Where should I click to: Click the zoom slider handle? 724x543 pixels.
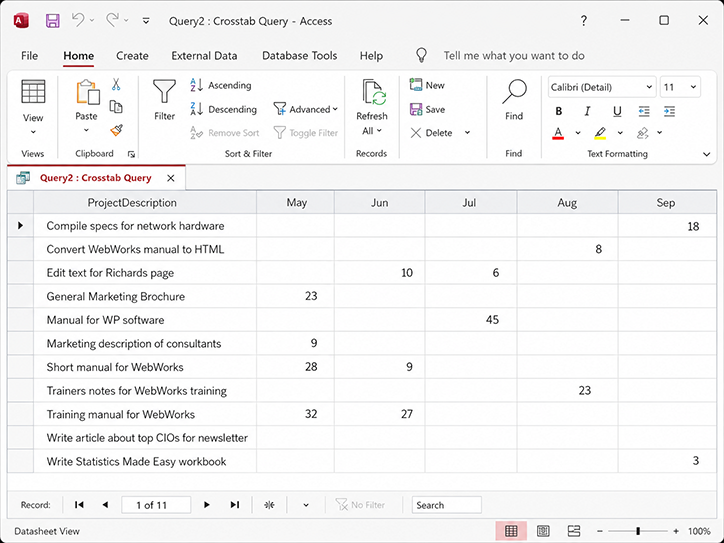pyautogui.click(x=638, y=531)
